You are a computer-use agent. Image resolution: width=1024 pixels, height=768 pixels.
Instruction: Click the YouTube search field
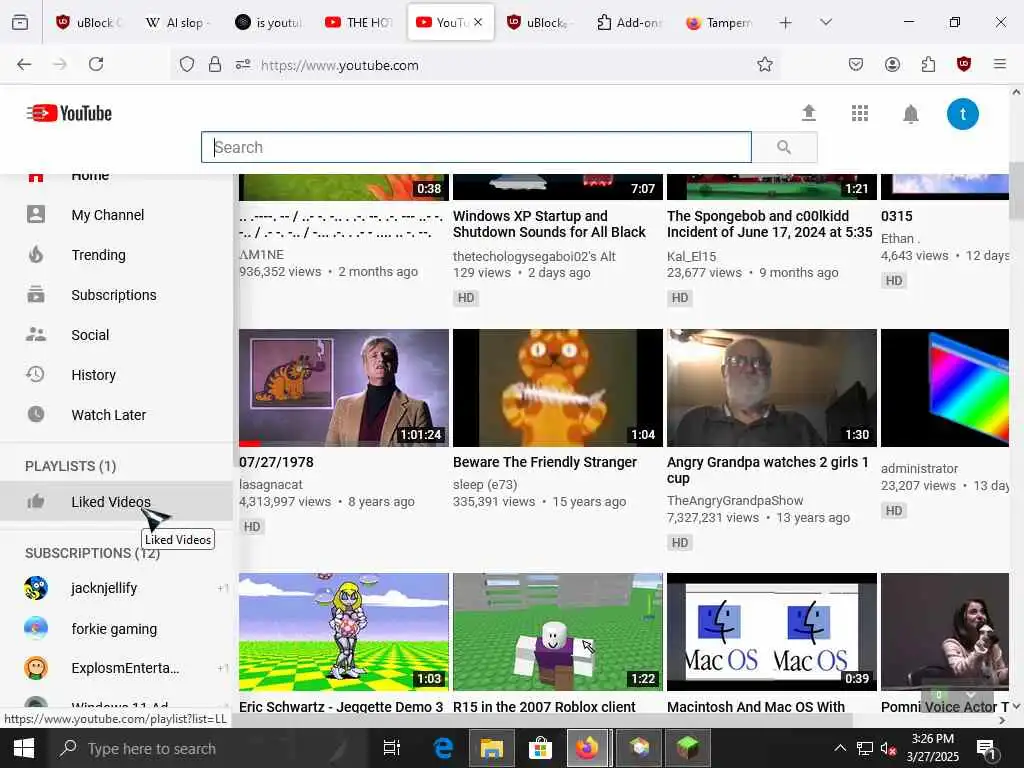[477, 147]
